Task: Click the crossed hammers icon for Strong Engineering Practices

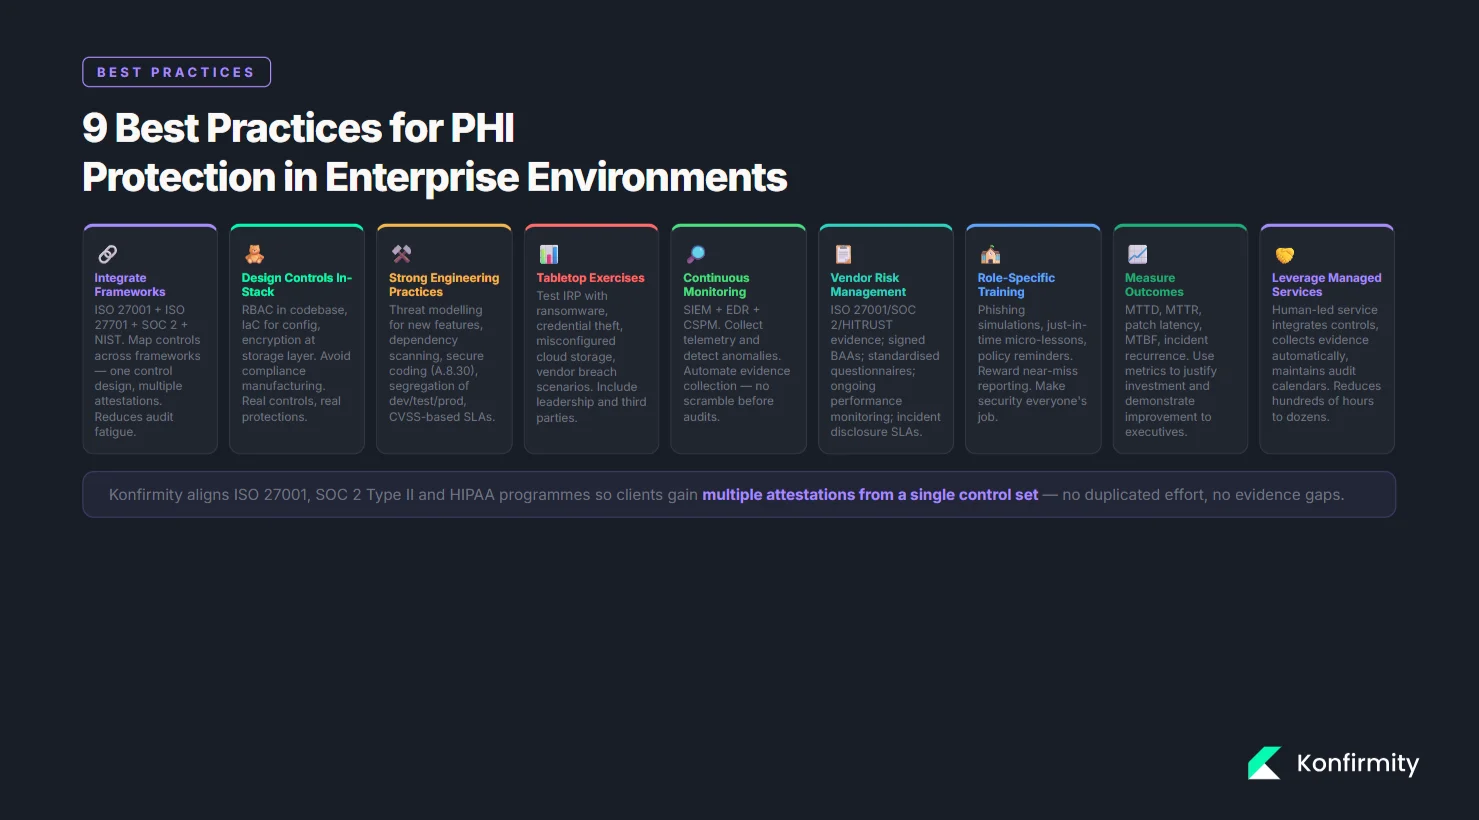Action: [x=401, y=254]
